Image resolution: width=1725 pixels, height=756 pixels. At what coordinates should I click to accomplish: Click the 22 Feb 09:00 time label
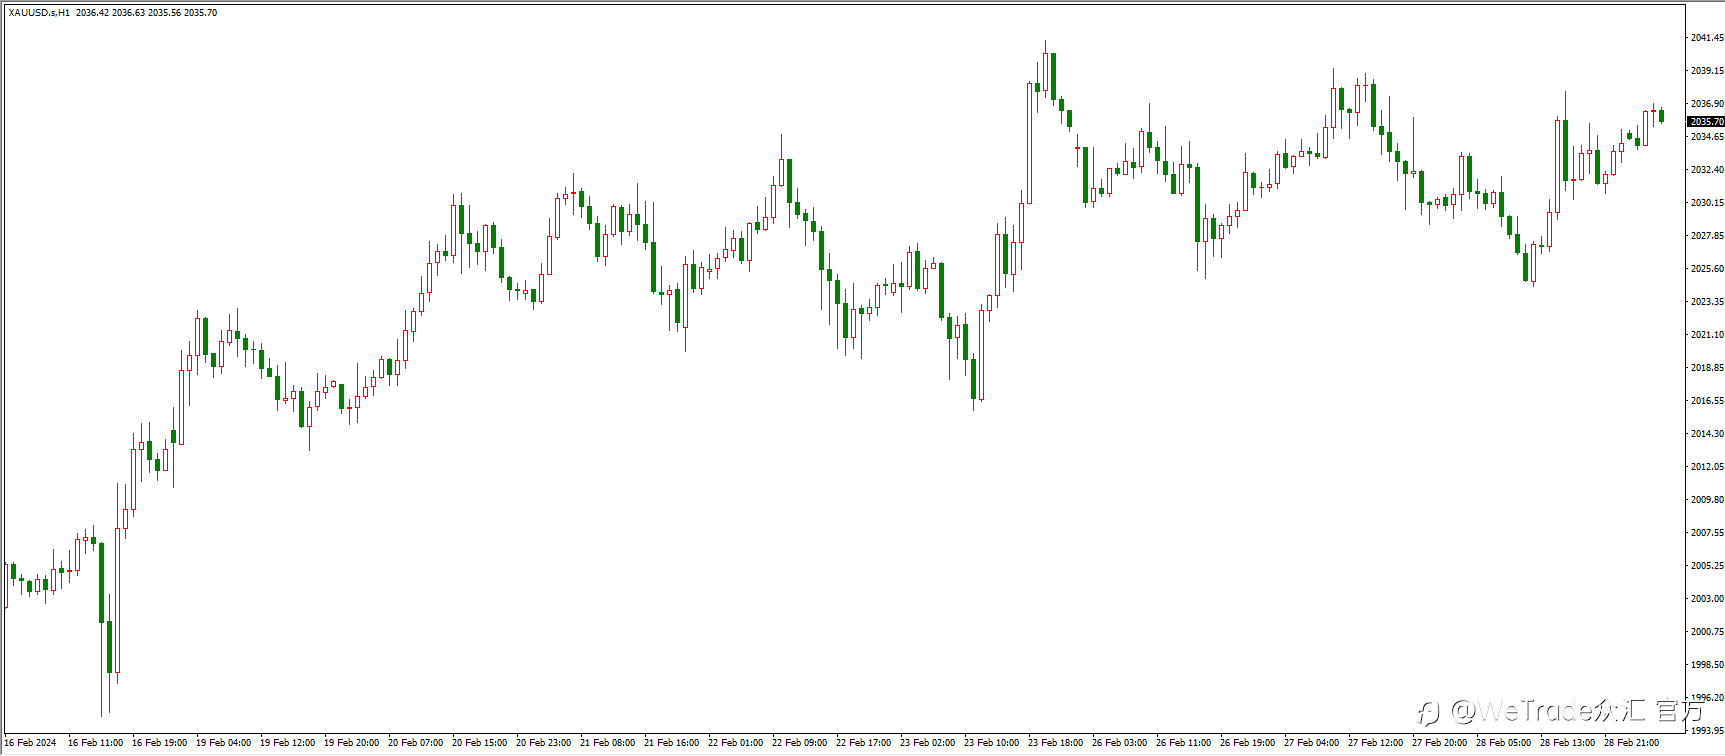coord(799,743)
